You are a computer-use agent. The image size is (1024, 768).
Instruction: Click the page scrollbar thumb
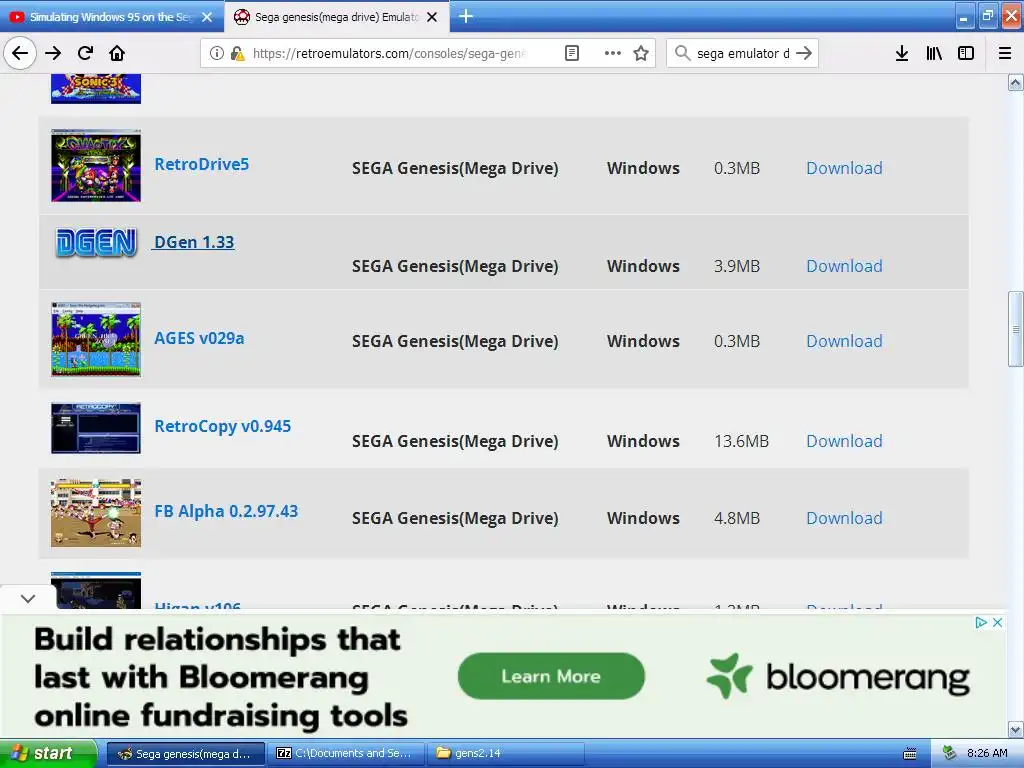[x=1016, y=329]
